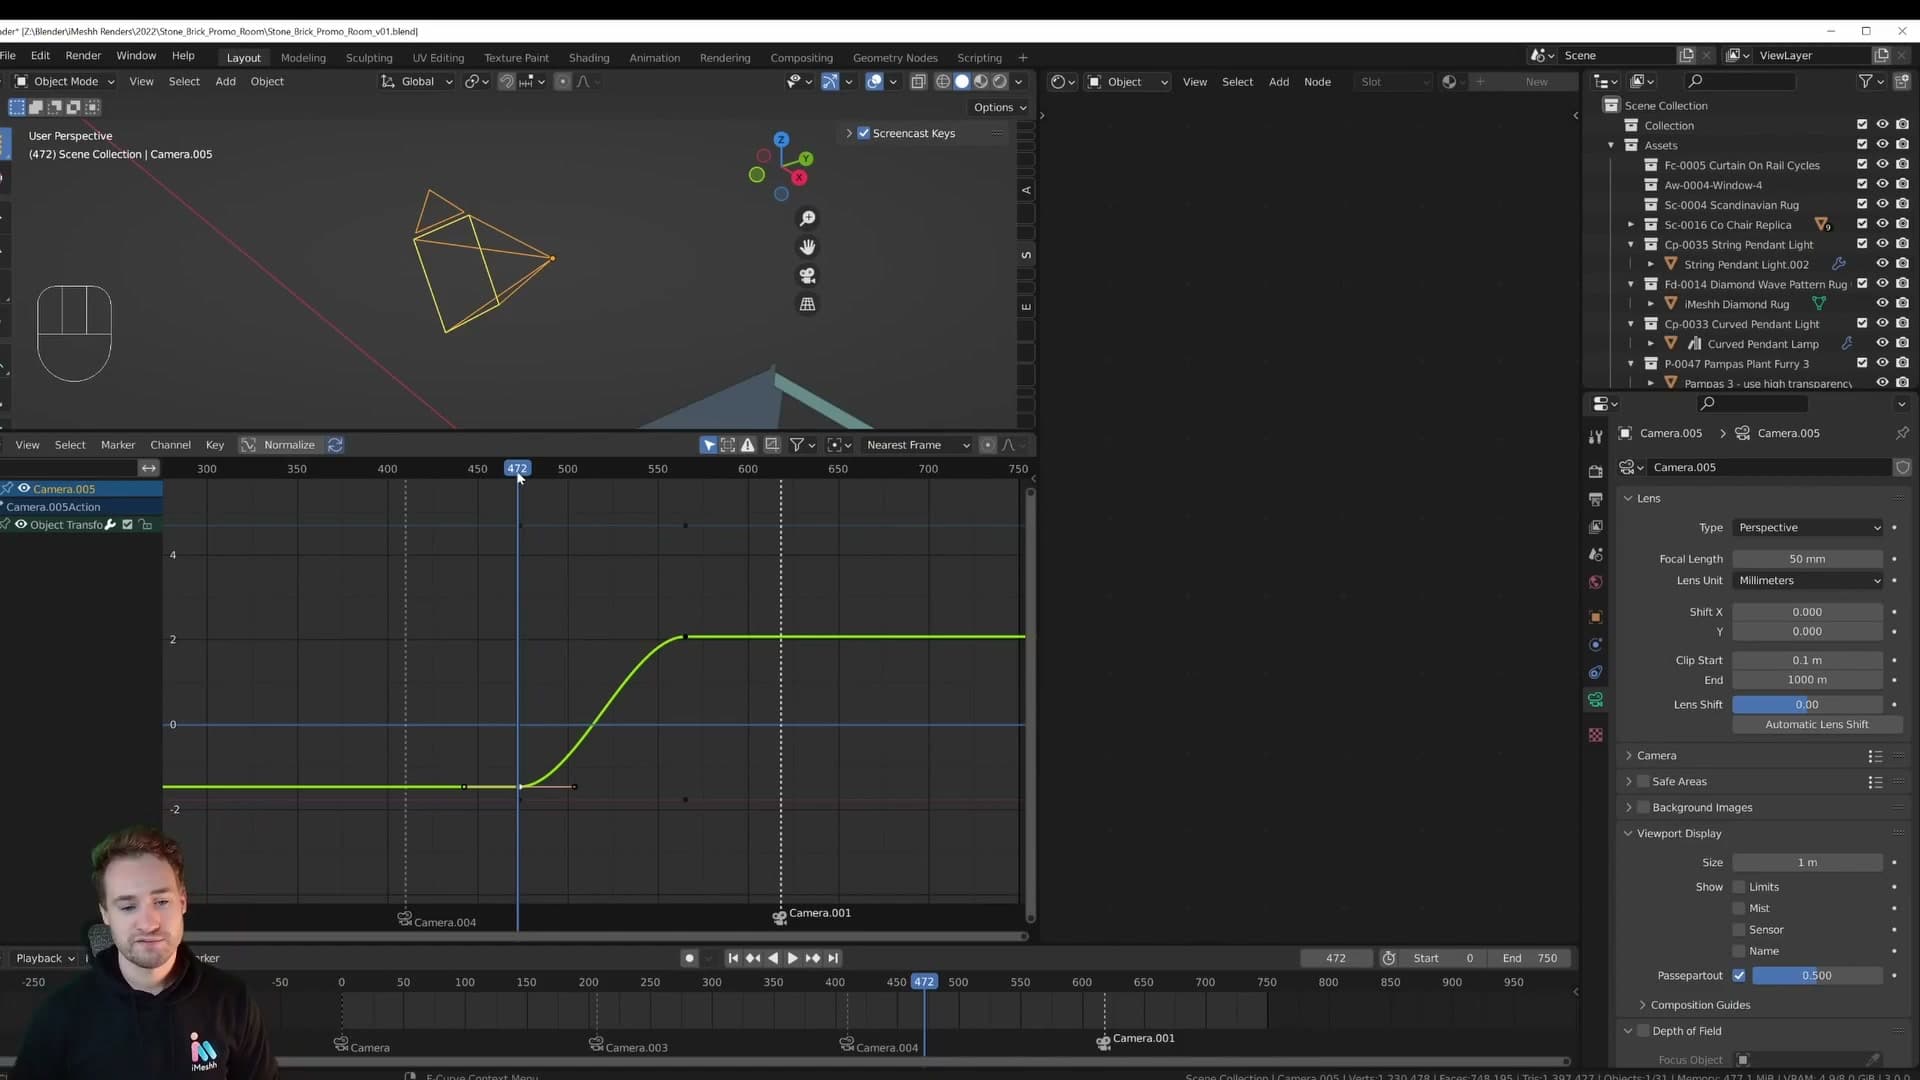This screenshot has width=1920, height=1080.
Task: Open Output properties tab icon
Action: coord(1596,498)
